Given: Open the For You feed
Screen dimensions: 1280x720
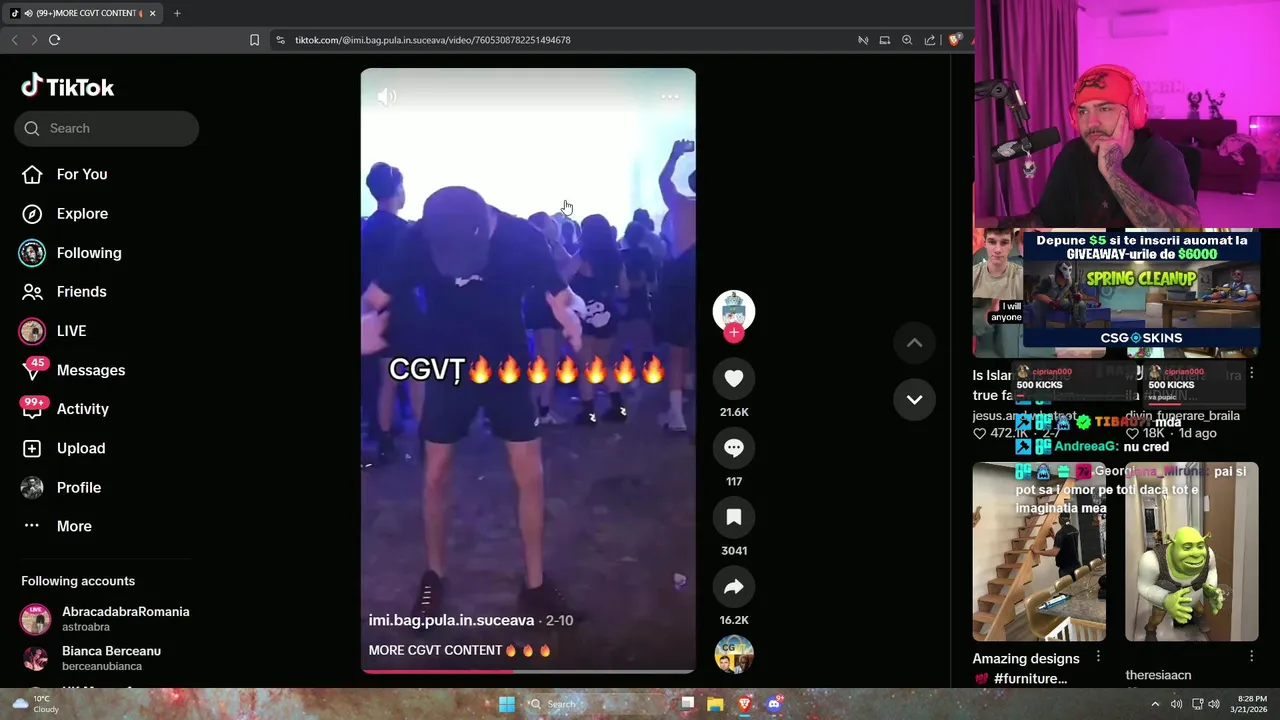Looking at the screenshot, I should [x=64, y=174].
